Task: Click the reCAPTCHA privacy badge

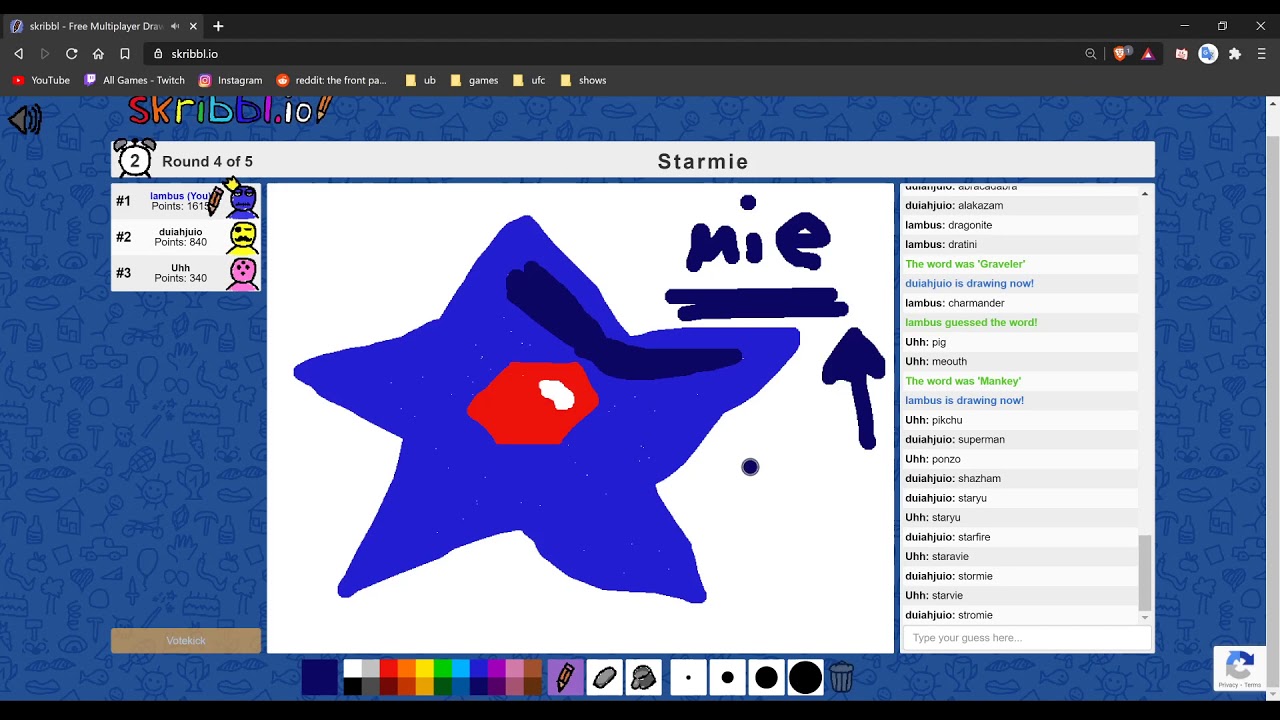Action: tap(1240, 668)
